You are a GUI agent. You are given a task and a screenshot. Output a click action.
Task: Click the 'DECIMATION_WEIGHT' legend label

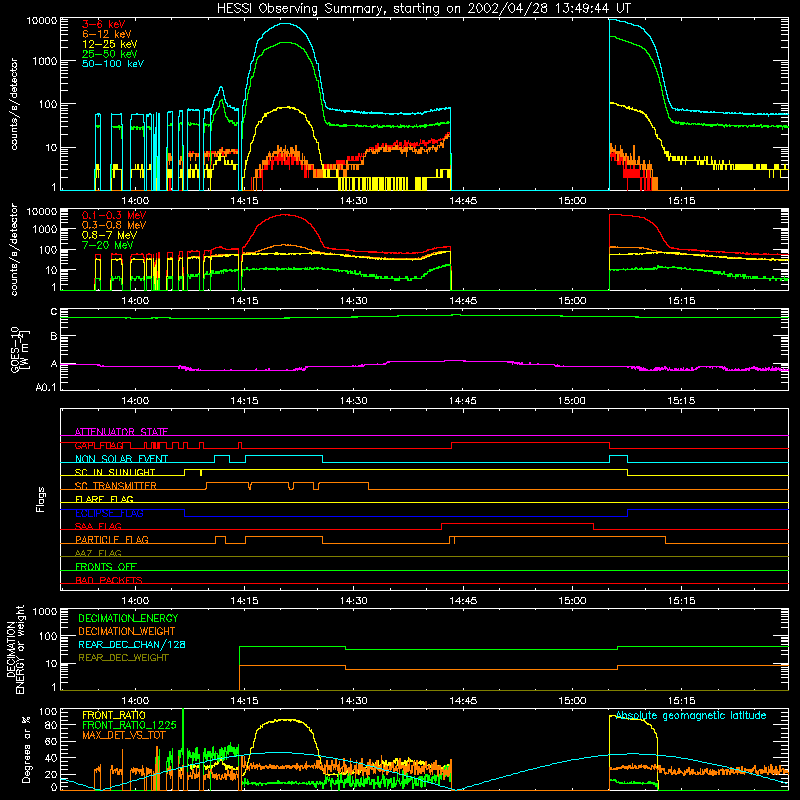pyautogui.click(x=127, y=631)
